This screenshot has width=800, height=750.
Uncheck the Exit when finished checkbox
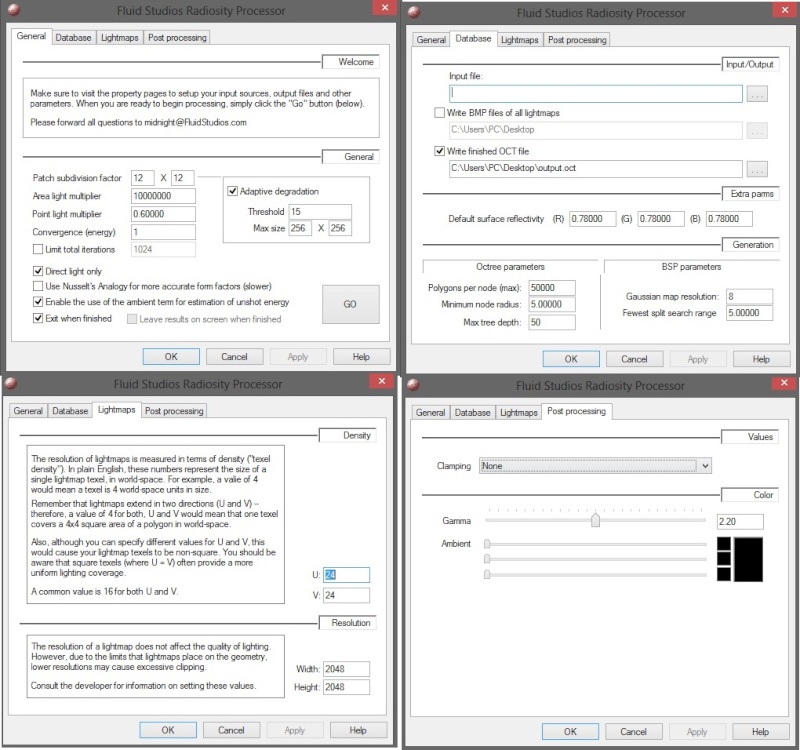[38, 318]
